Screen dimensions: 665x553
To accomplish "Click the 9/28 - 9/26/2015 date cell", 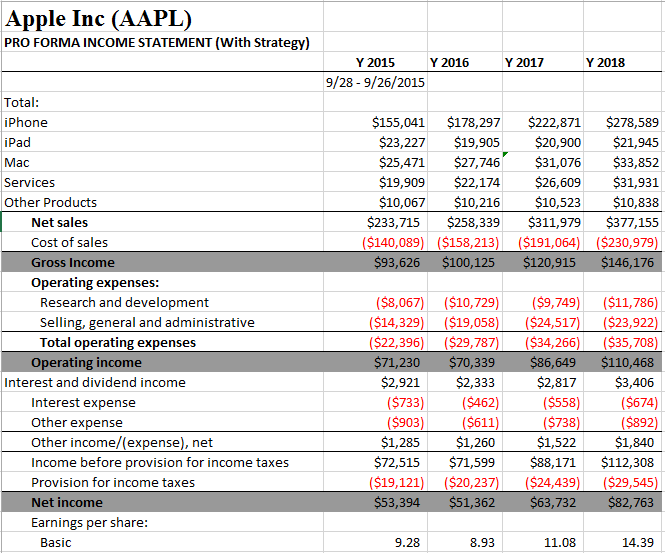I will 375,82.
